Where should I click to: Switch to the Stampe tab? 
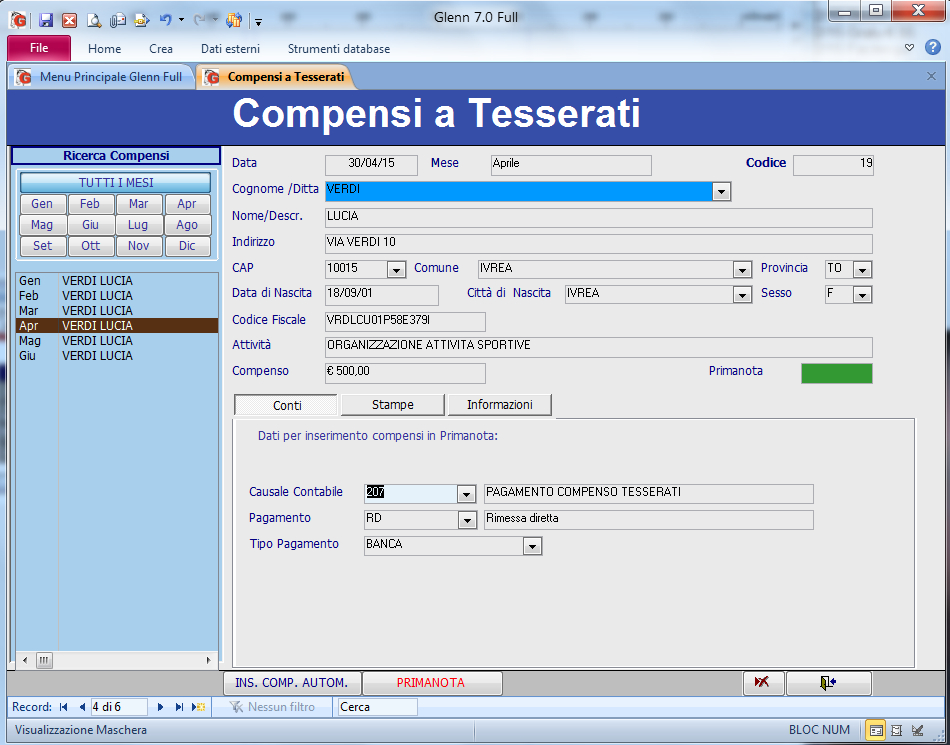393,405
